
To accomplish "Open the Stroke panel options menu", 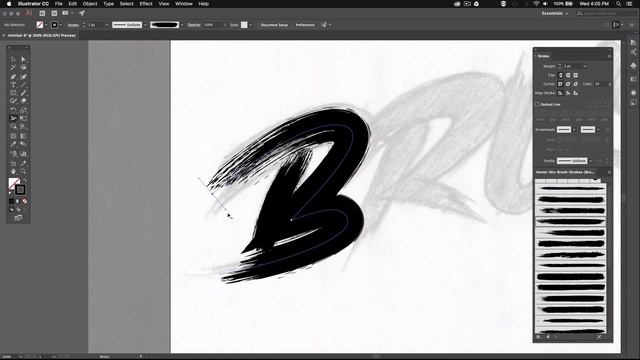I will (609, 56).
